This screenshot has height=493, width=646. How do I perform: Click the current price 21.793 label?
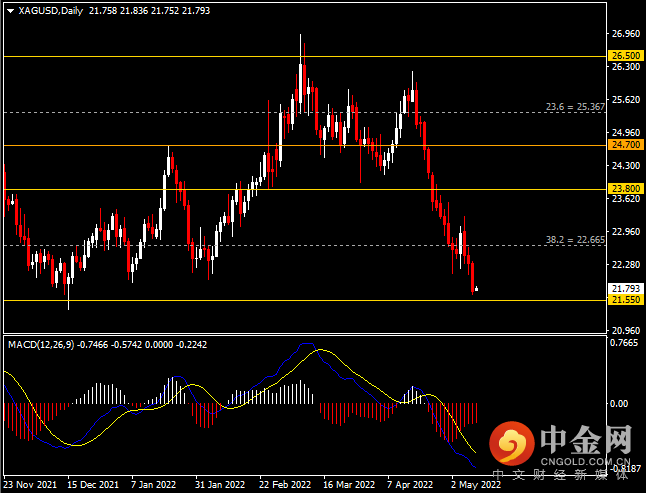pos(626,289)
